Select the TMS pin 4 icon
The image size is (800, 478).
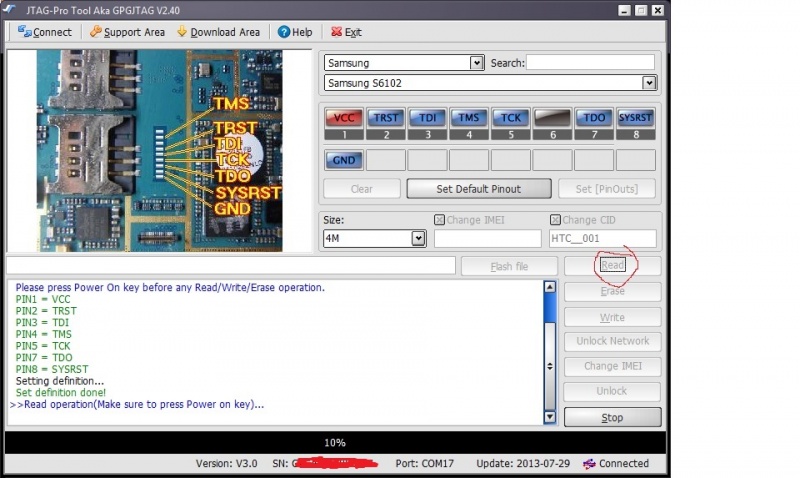point(469,118)
